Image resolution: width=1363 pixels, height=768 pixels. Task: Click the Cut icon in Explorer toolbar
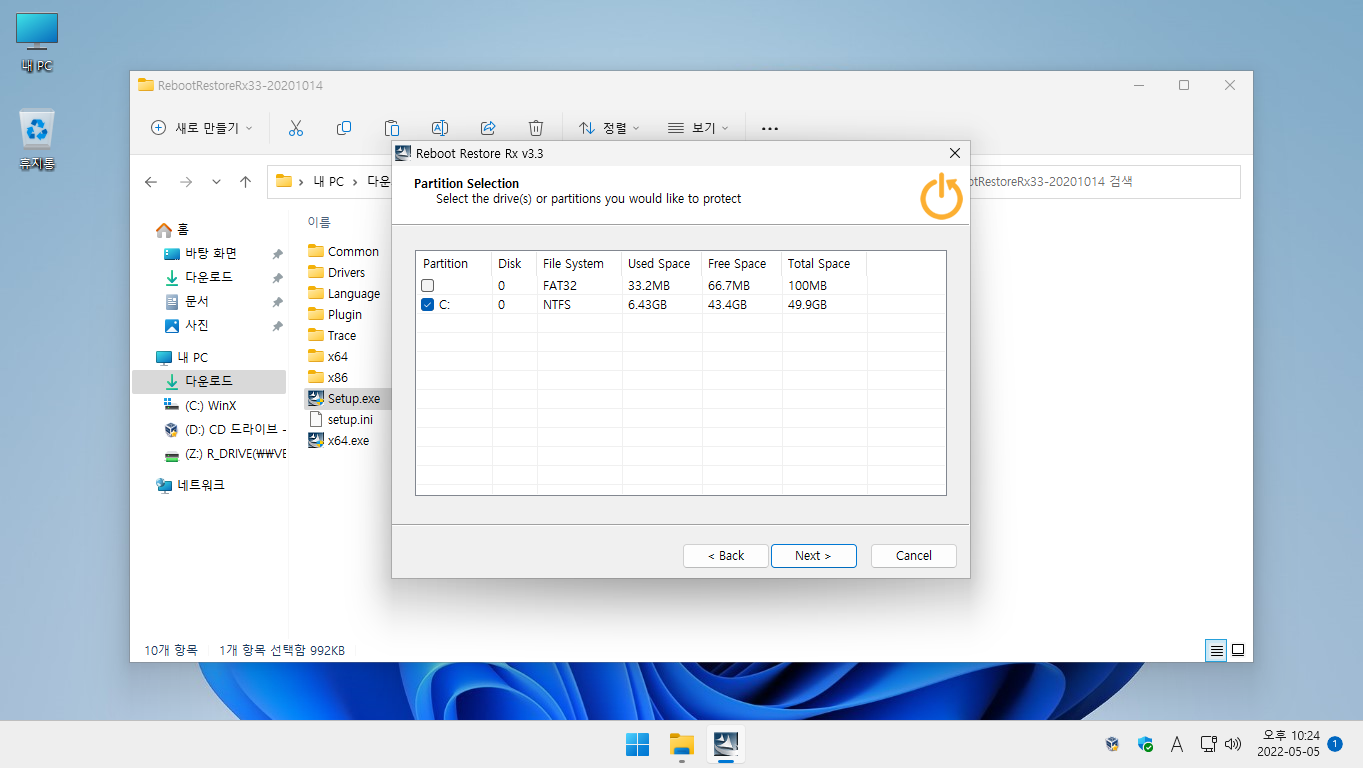(296, 128)
